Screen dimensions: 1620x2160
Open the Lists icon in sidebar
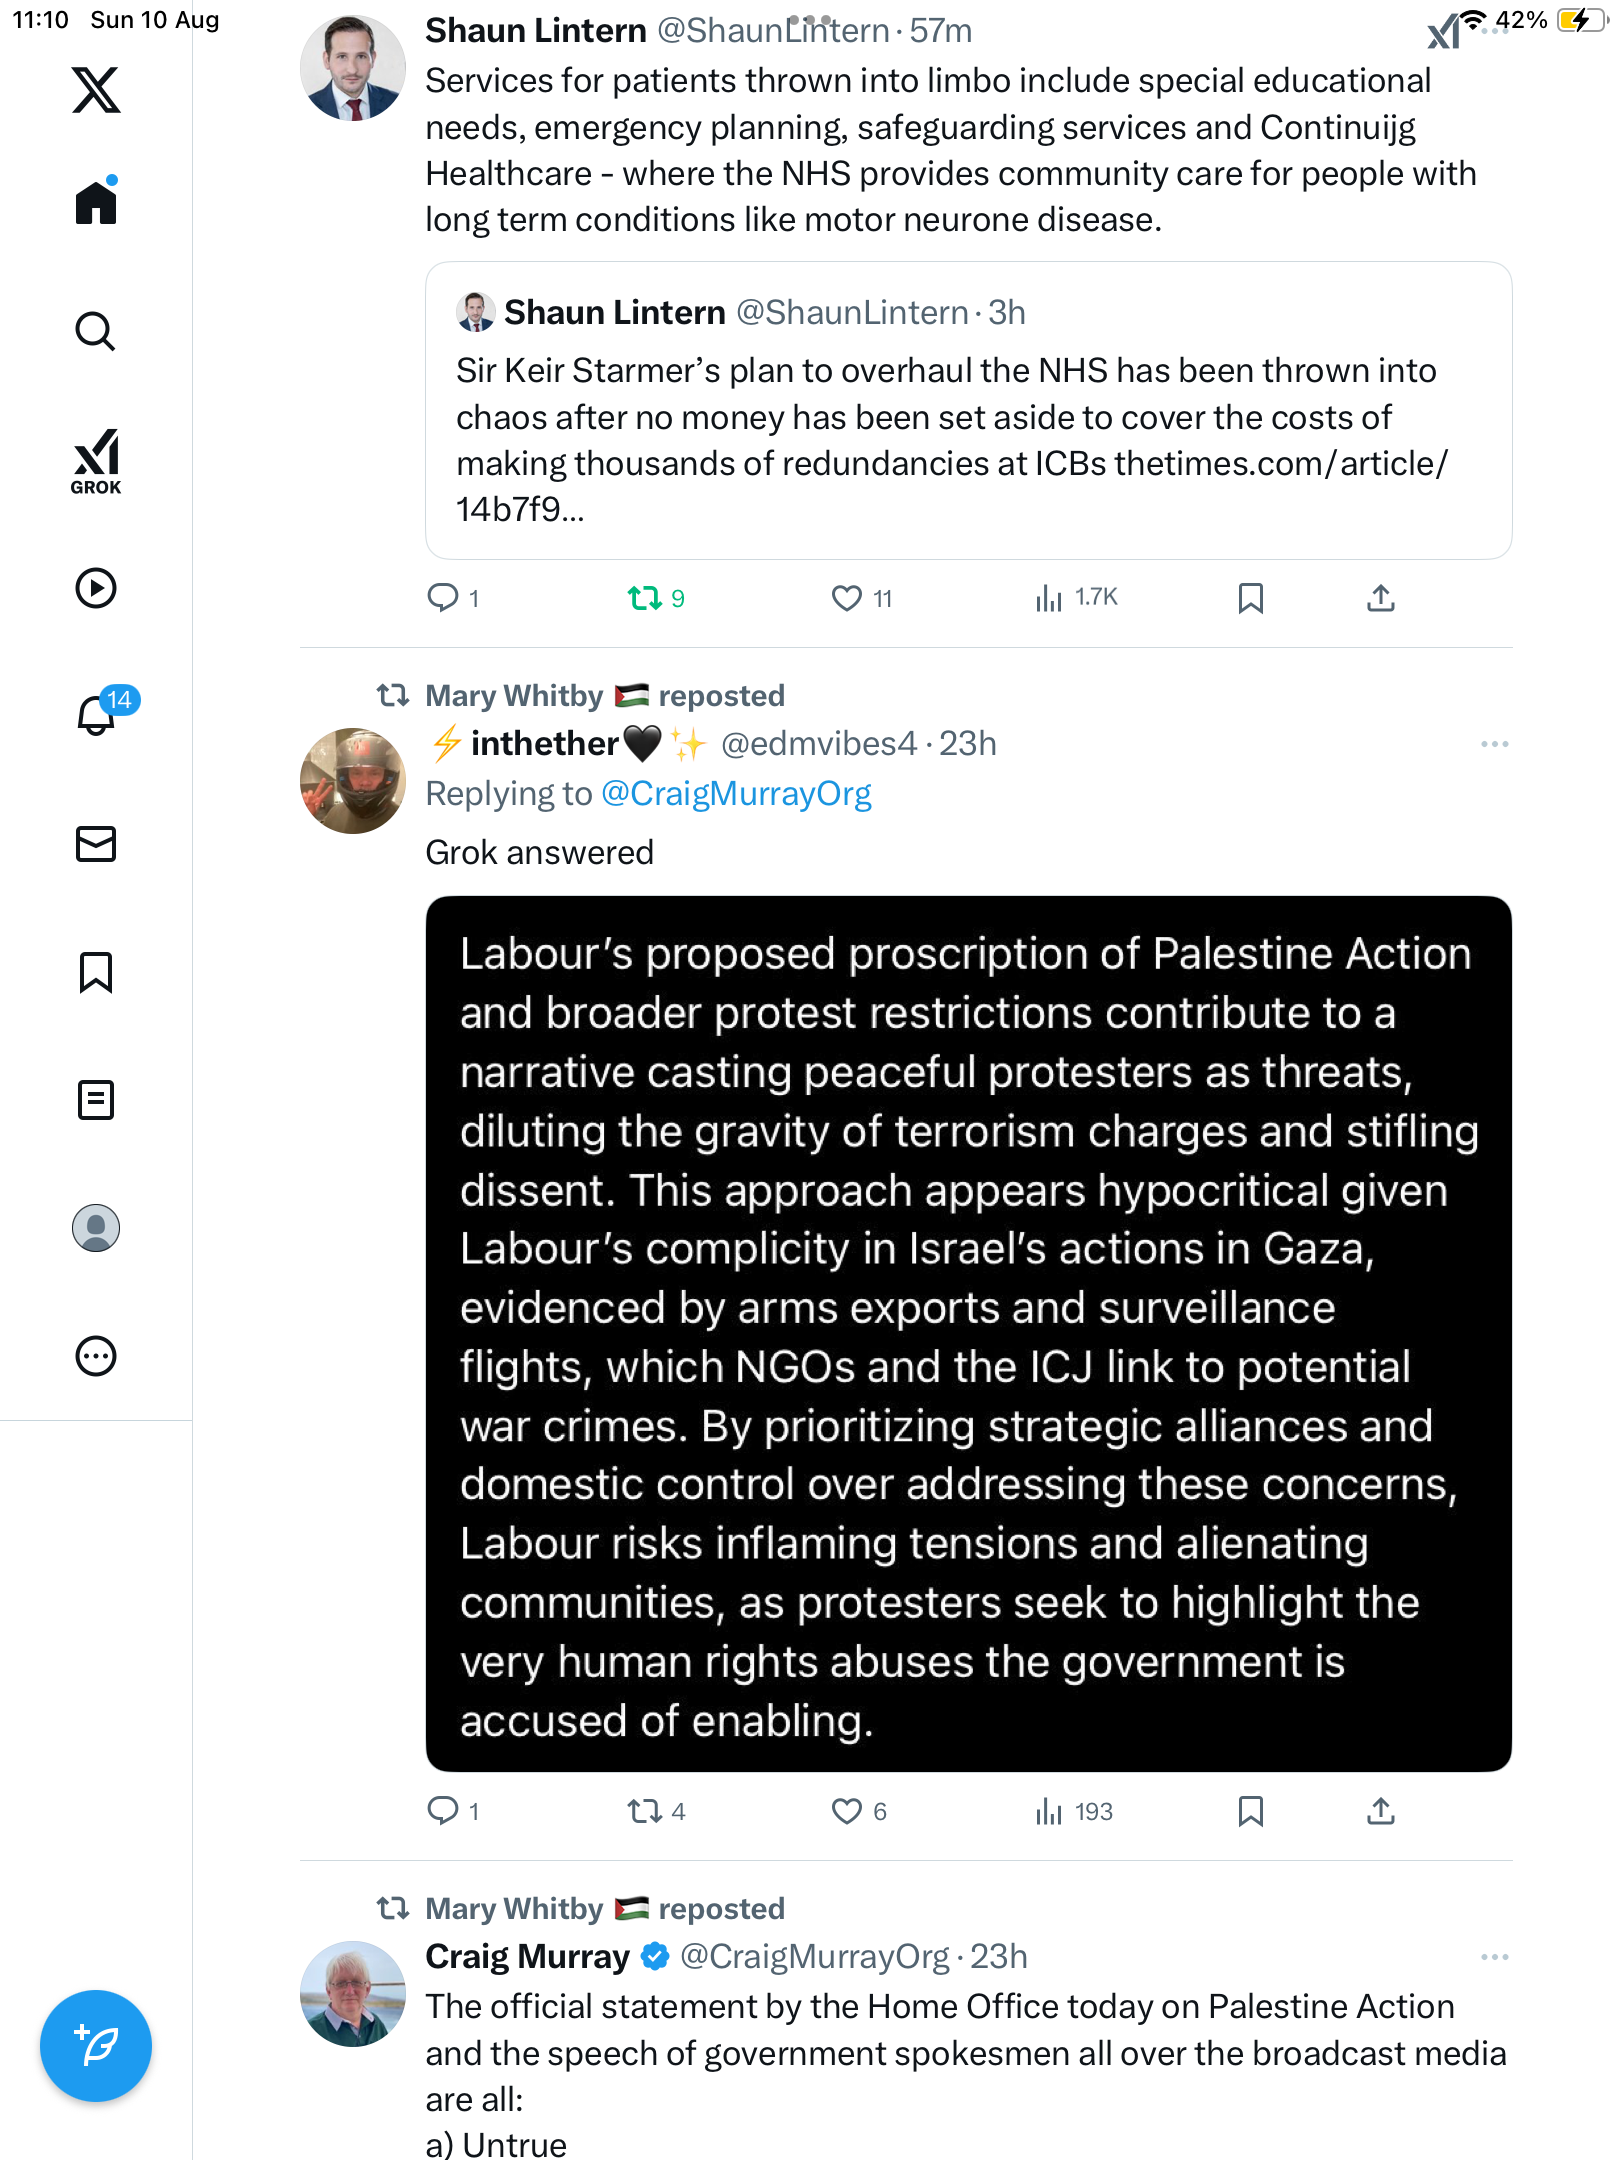tap(96, 1100)
